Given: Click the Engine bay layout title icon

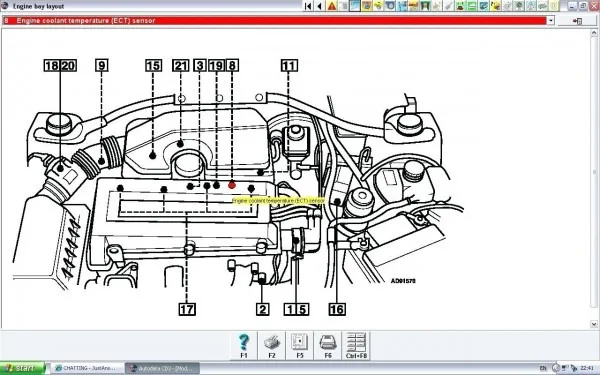Looking at the screenshot, I should tap(5, 6).
